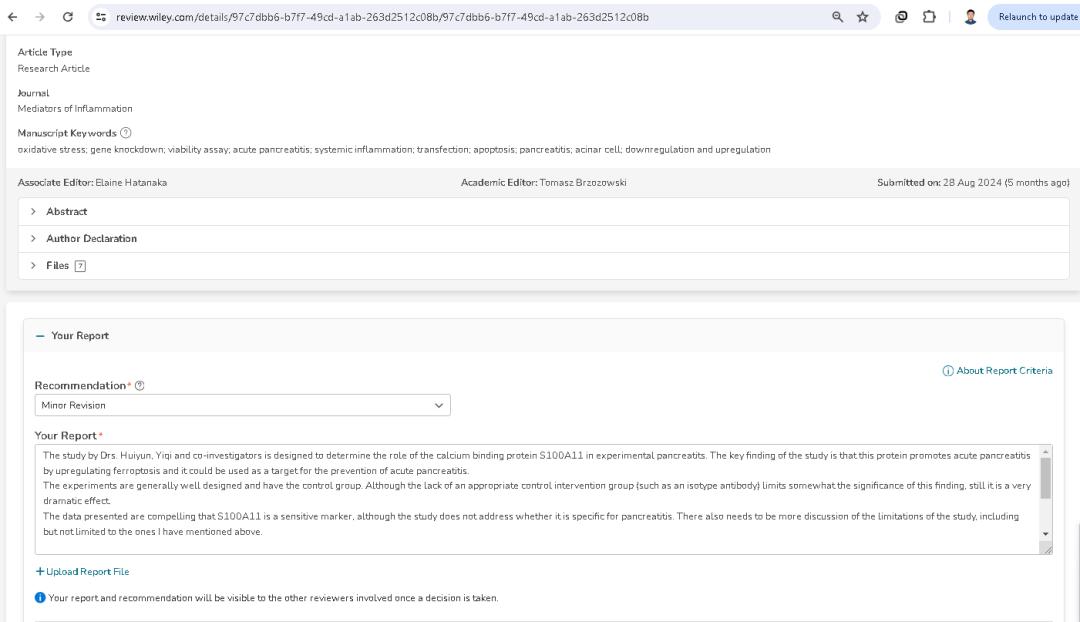The height and width of the screenshot is (622, 1080).
Task: Click Submitted on 28 Aug 2024 text
Action: [973, 183]
